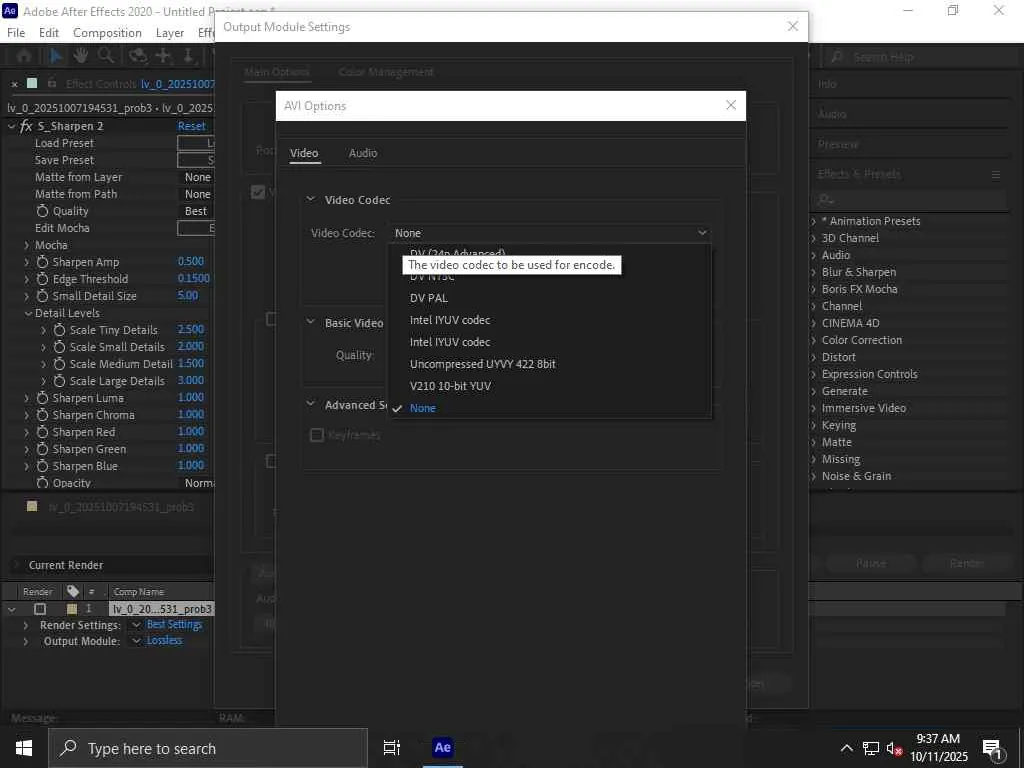Expand the Mocha property group

[x=26, y=245]
